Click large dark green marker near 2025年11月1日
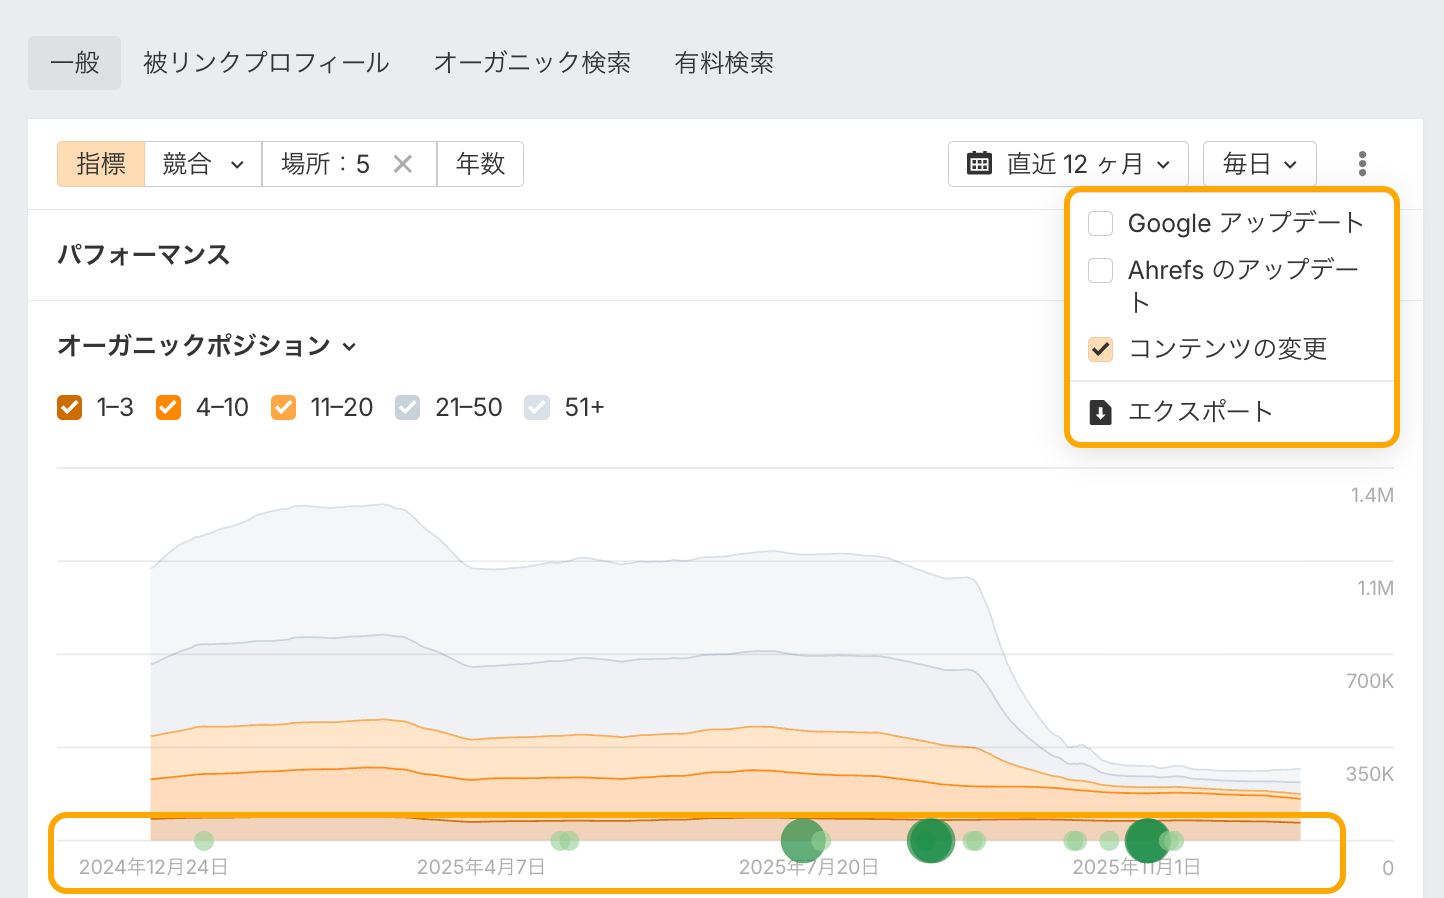1444x898 pixels. [1147, 840]
